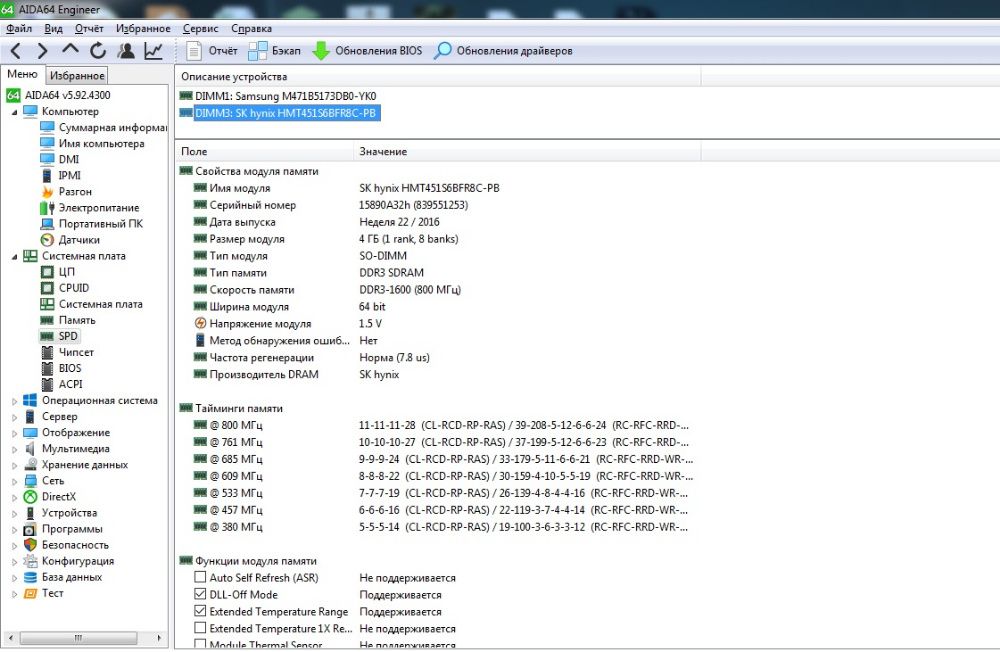Viewport: 1000px width, 652px height.
Task: Click the Электропитание battery icon
Action: pyautogui.click(x=47, y=208)
